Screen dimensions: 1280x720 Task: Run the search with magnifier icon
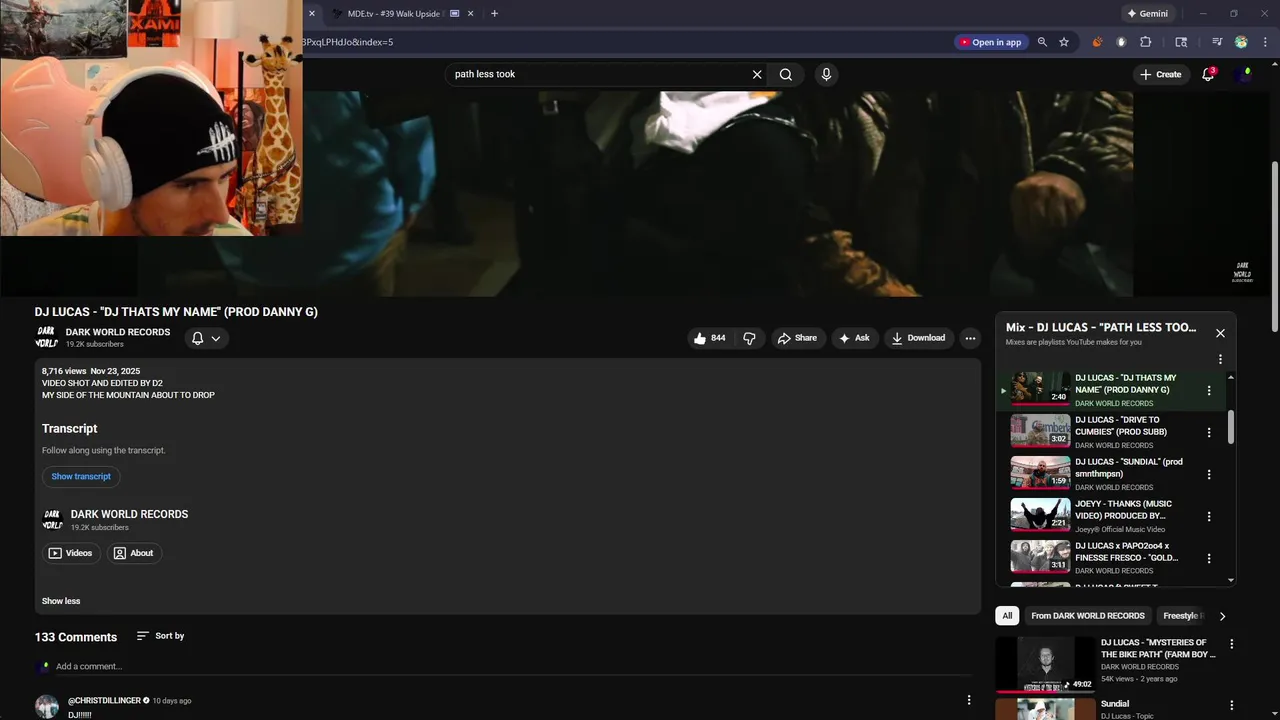tap(786, 74)
